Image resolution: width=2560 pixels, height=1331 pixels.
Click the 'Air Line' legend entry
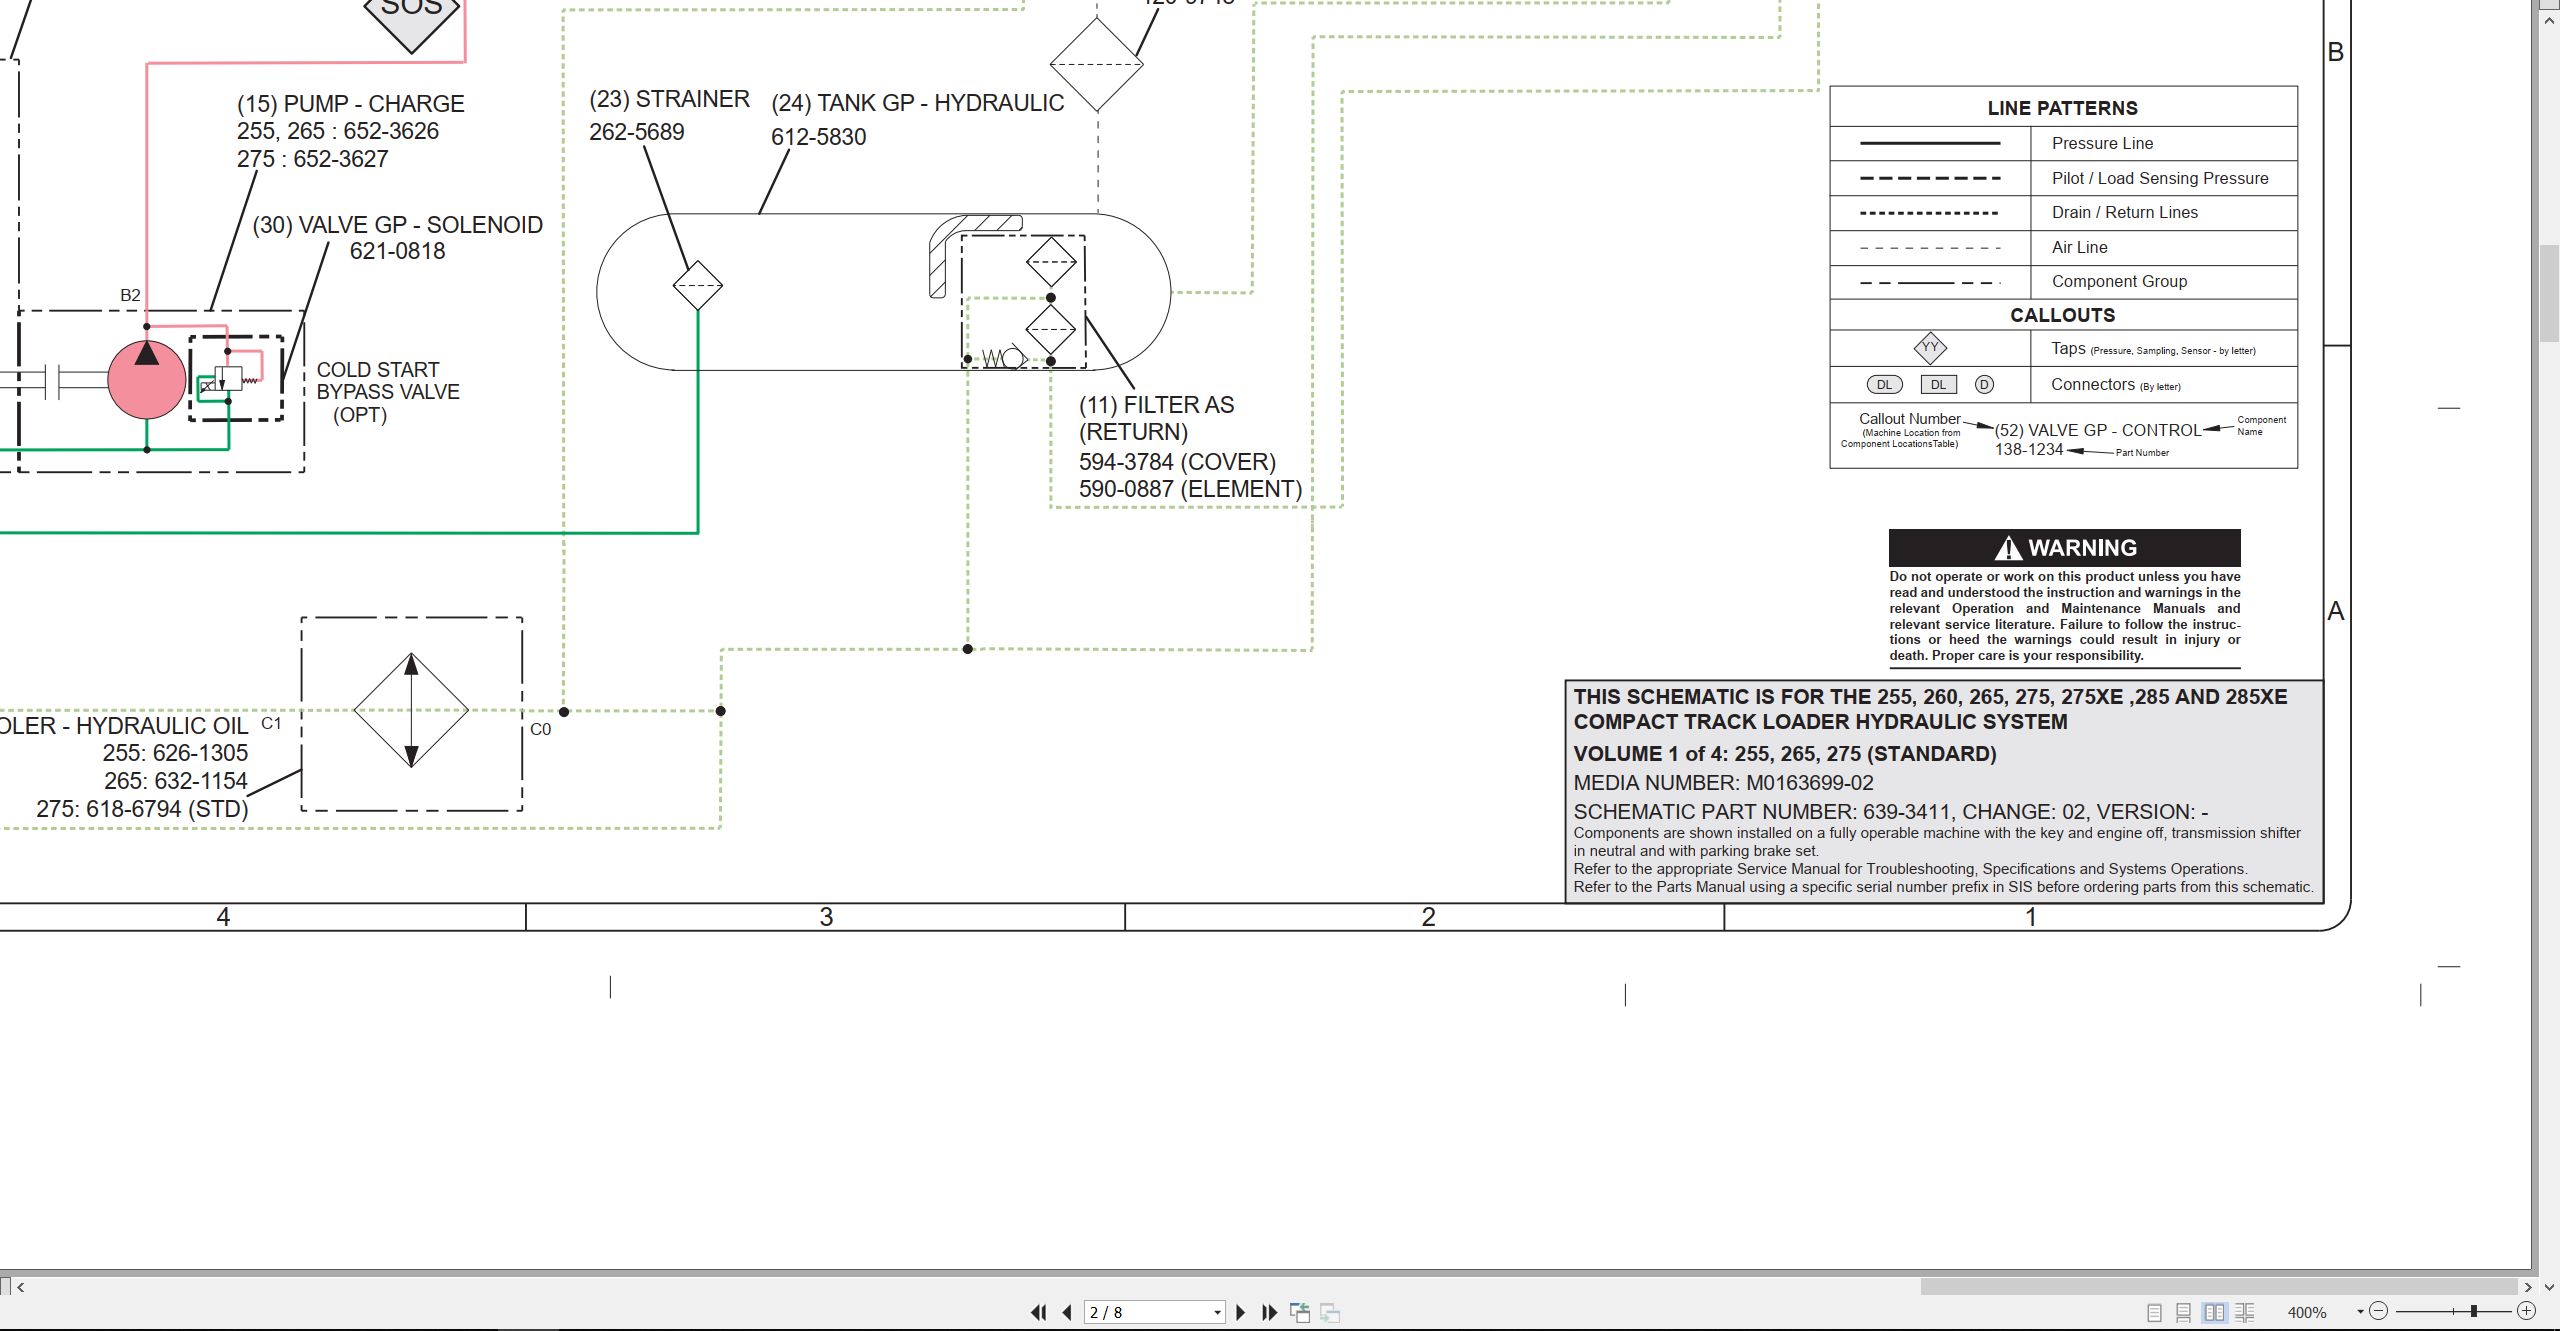click(2079, 247)
